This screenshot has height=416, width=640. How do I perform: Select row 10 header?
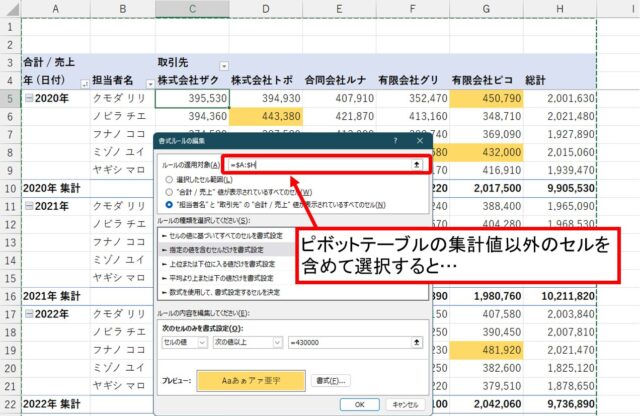(10, 188)
